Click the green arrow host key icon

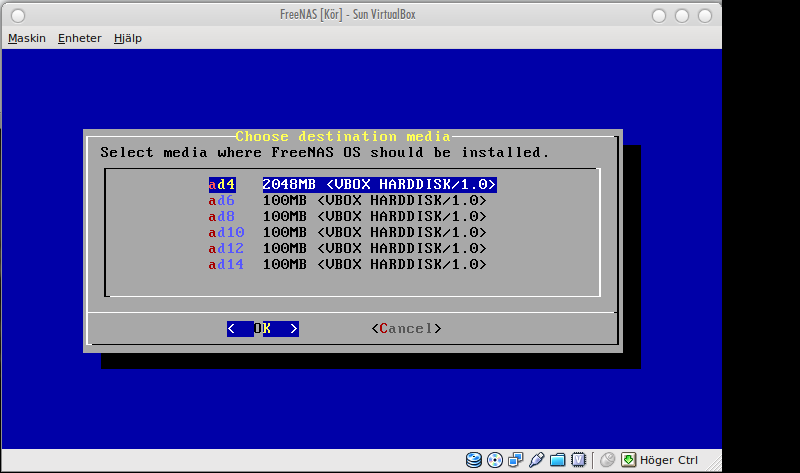coord(629,460)
